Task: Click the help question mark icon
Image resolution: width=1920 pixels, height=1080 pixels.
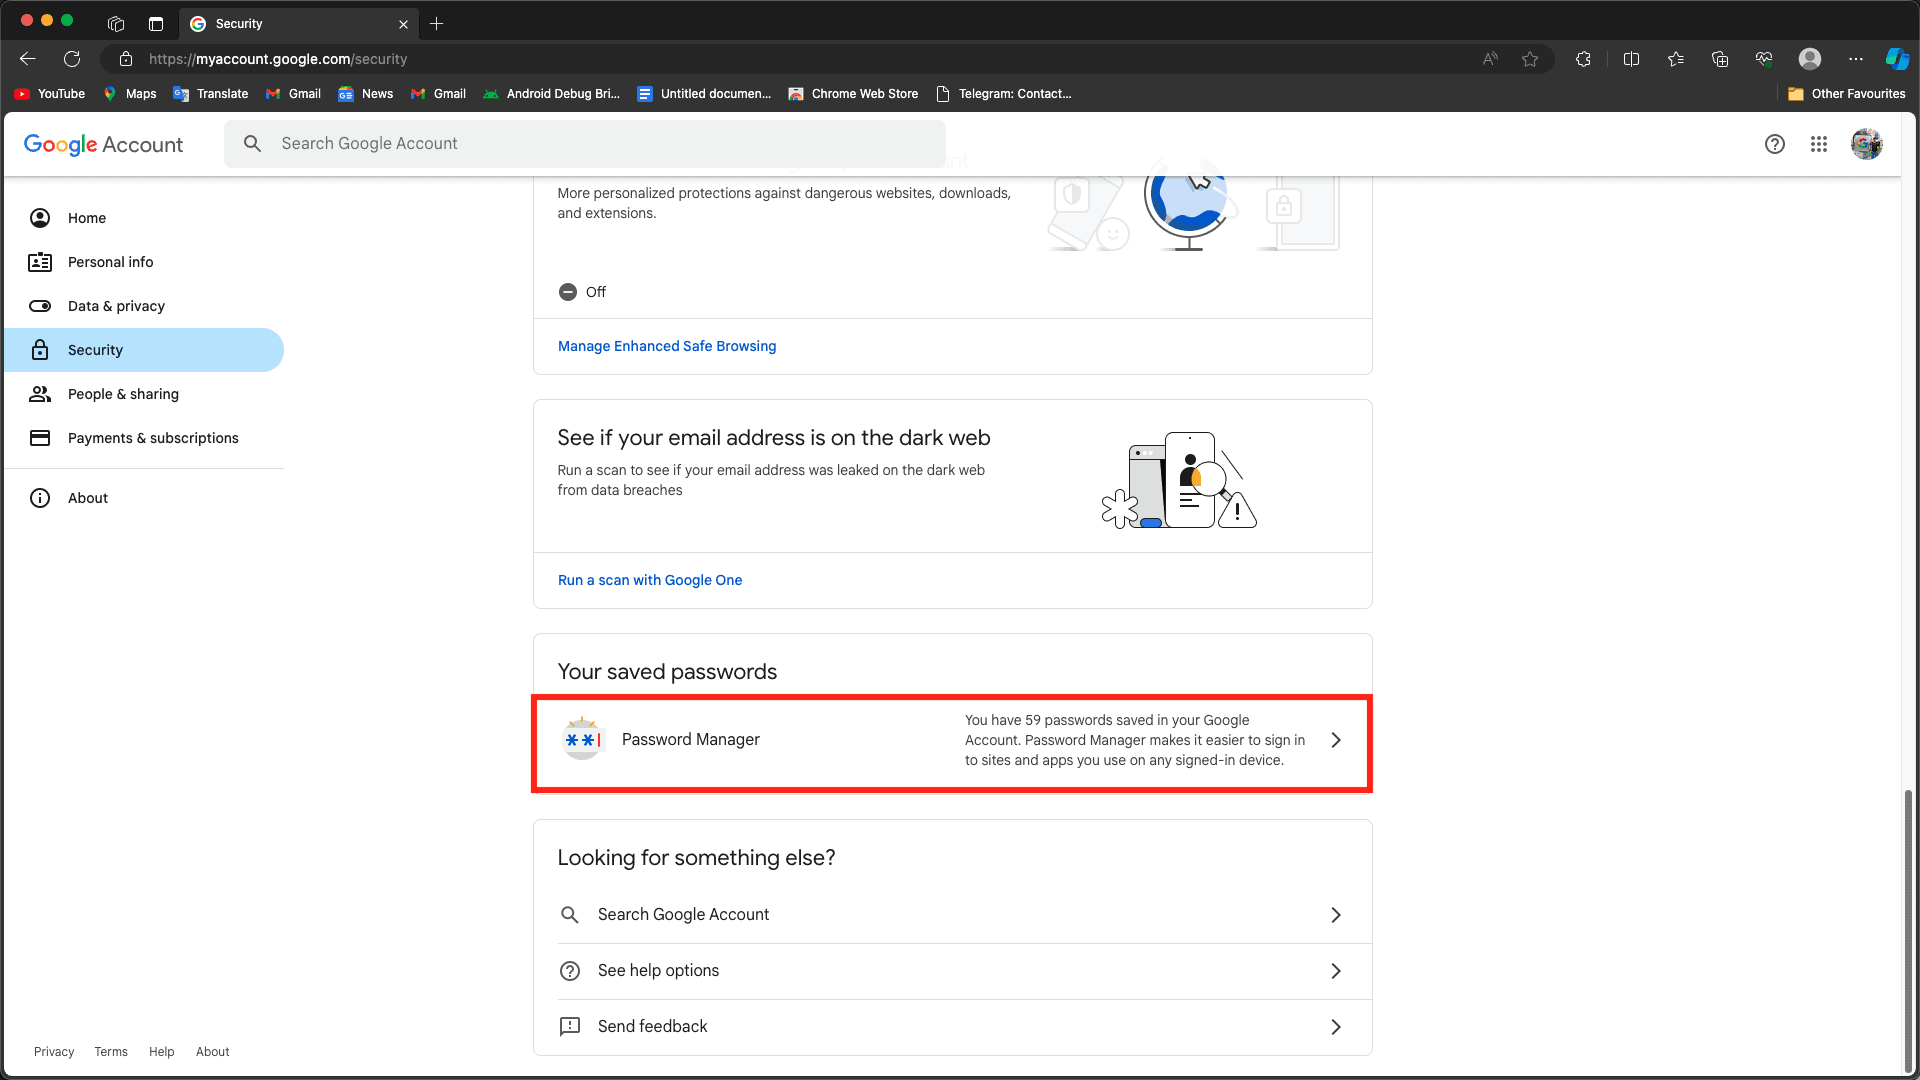Action: pyautogui.click(x=1775, y=144)
